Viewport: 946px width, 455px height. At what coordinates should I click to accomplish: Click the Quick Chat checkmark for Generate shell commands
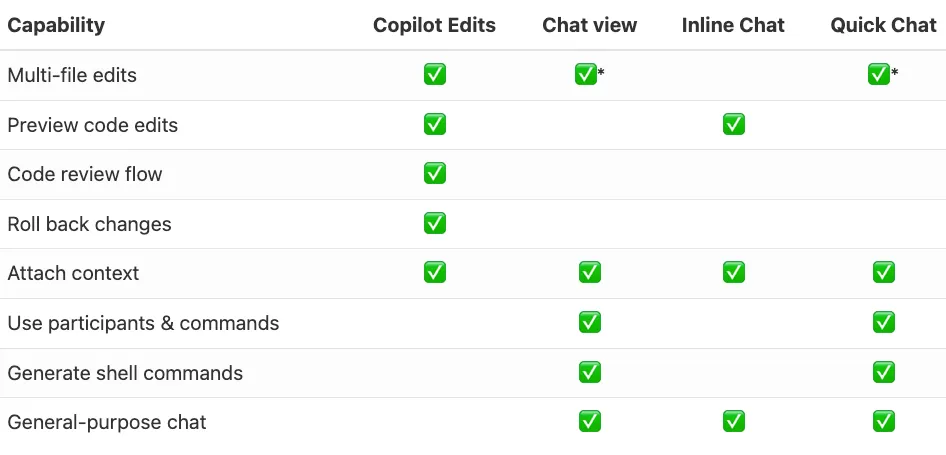(x=883, y=372)
